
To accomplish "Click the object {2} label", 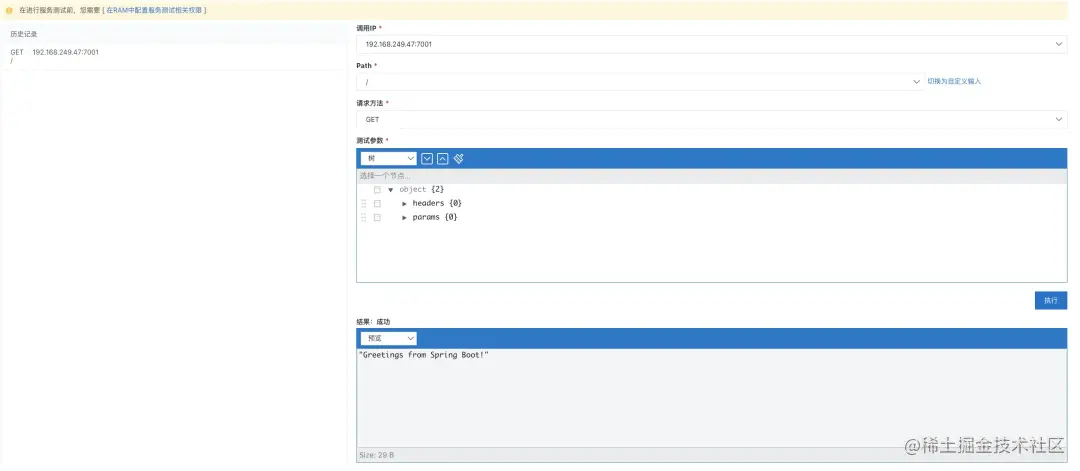I will click(422, 189).
